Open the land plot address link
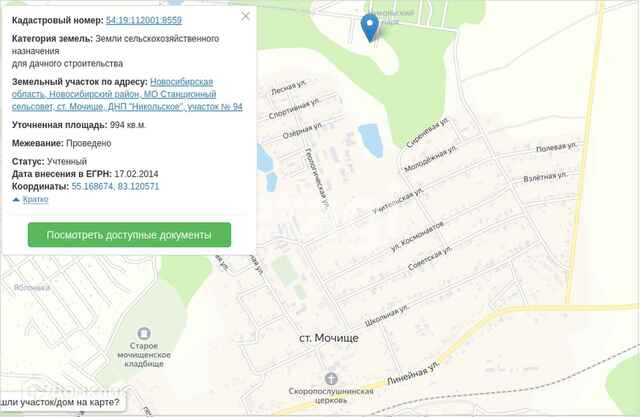 127,94
